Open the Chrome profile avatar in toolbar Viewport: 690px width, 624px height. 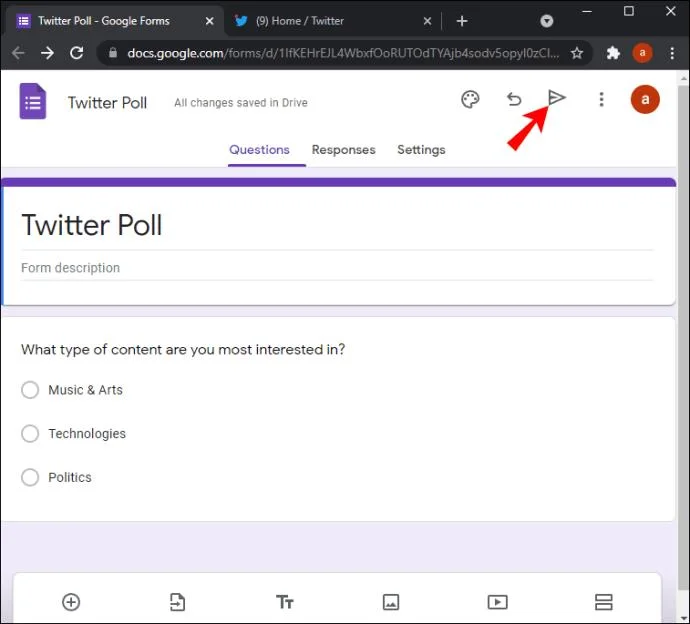click(x=642, y=53)
